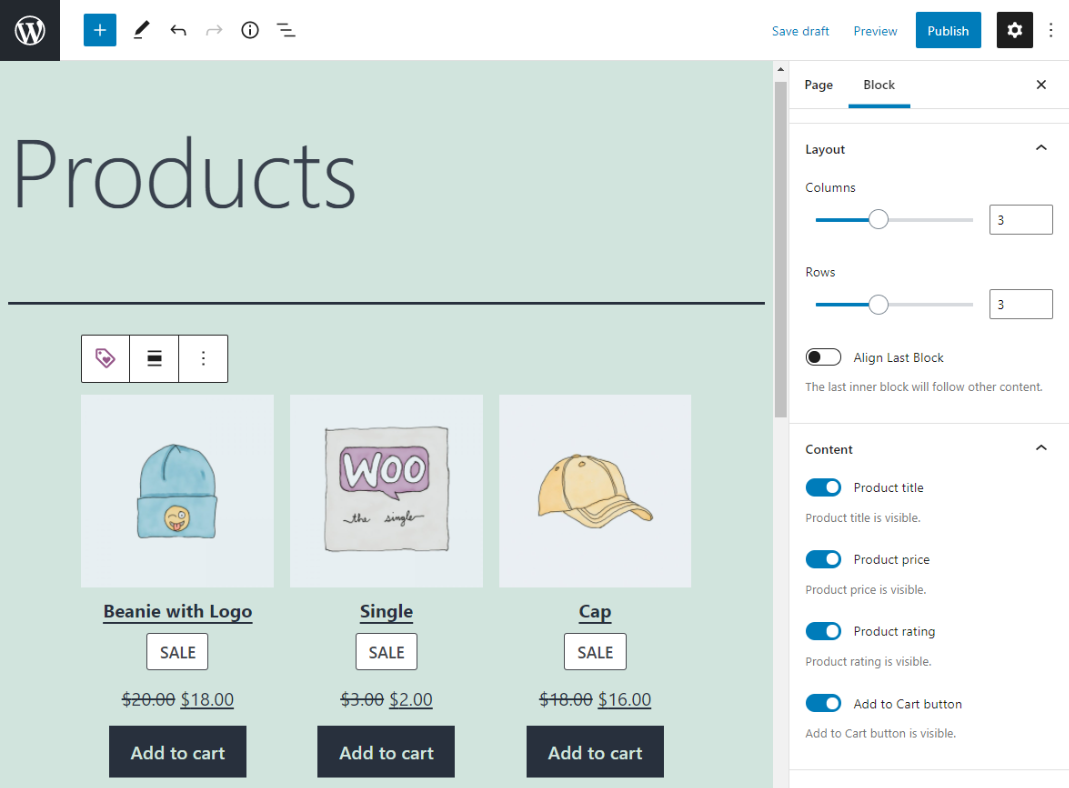Screen dimensions: 1069x788
Task: Select the product block tag icon
Action: coord(105,358)
